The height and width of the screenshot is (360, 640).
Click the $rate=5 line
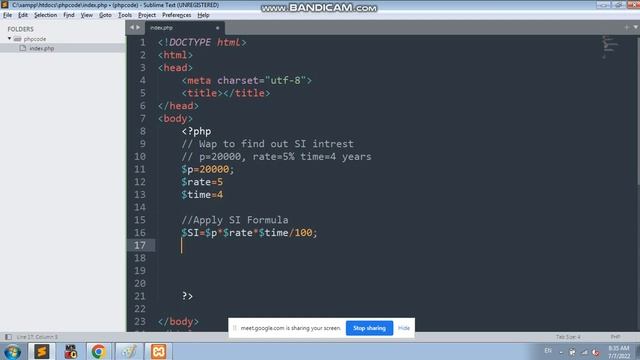click(x=202, y=182)
